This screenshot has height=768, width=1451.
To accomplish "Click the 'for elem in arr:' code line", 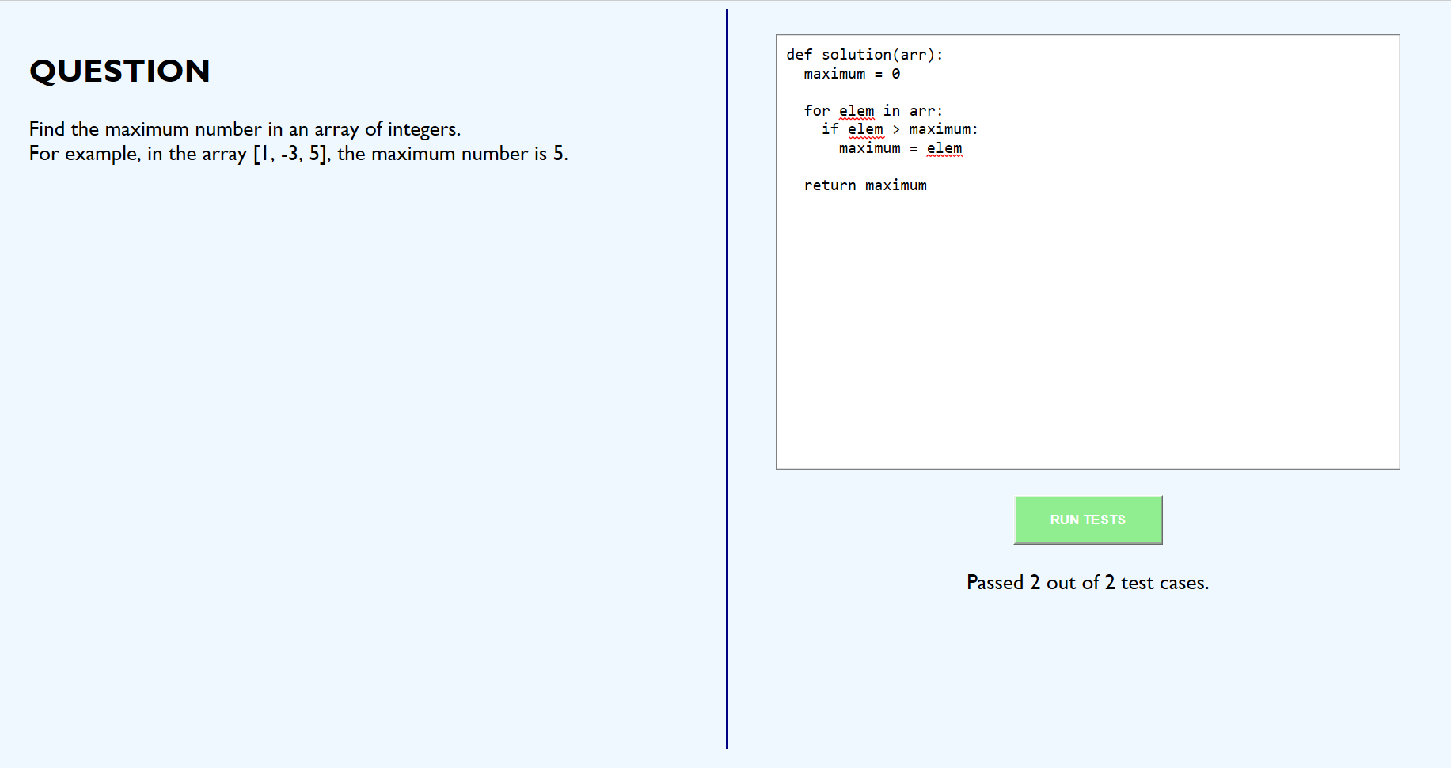I will (873, 111).
